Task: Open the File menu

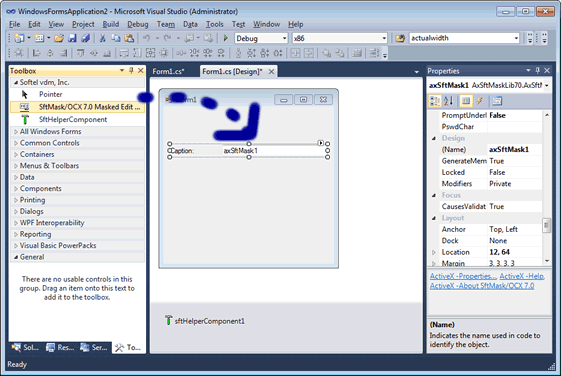Action: (x=14, y=24)
